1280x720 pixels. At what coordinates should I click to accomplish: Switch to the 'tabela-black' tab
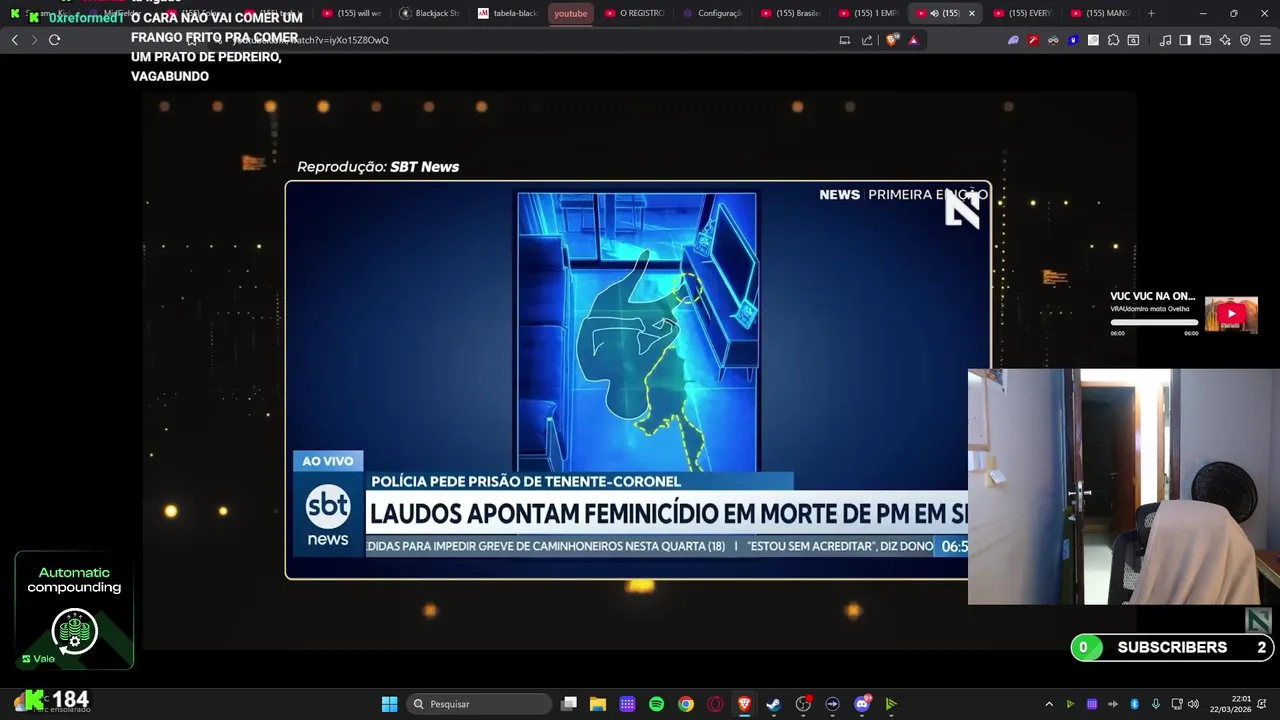click(507, 13)
